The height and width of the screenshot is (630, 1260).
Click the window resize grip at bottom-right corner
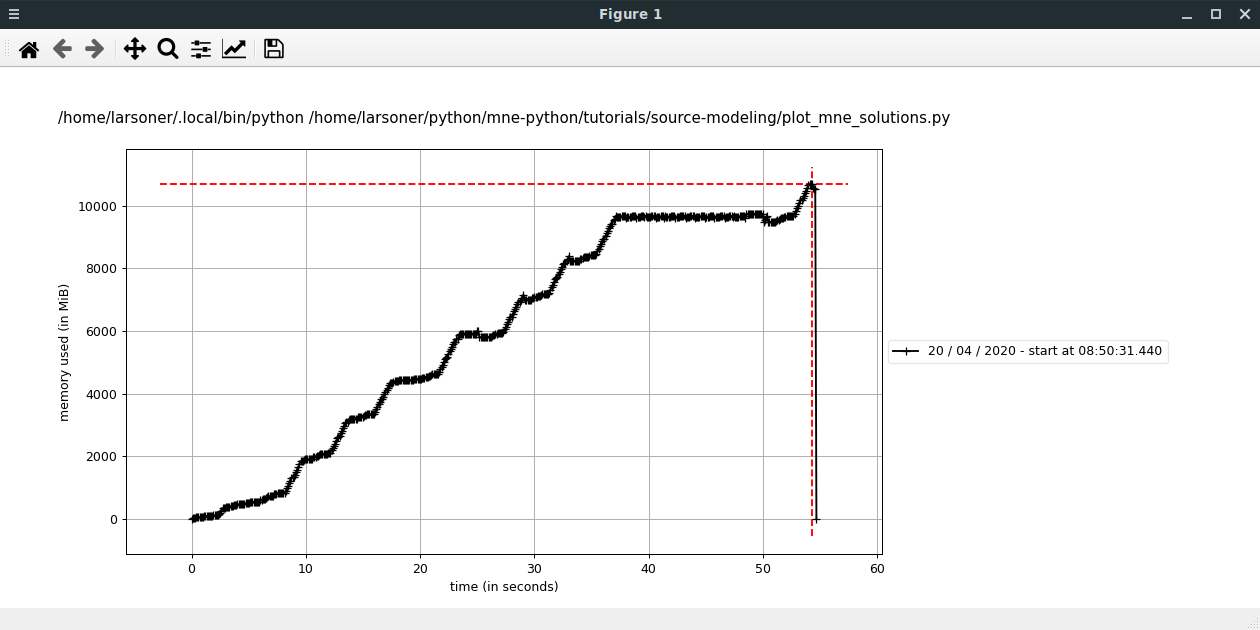[1252, 623]
